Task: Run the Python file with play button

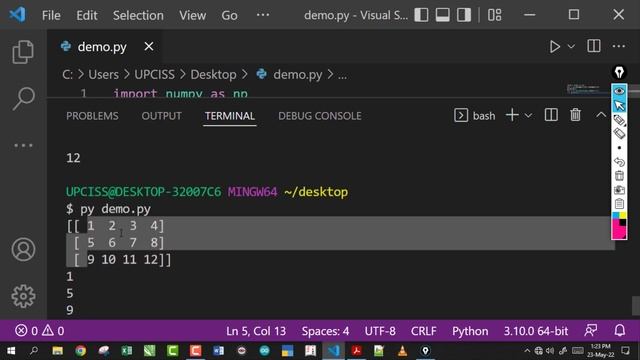Action: point(554,47)
